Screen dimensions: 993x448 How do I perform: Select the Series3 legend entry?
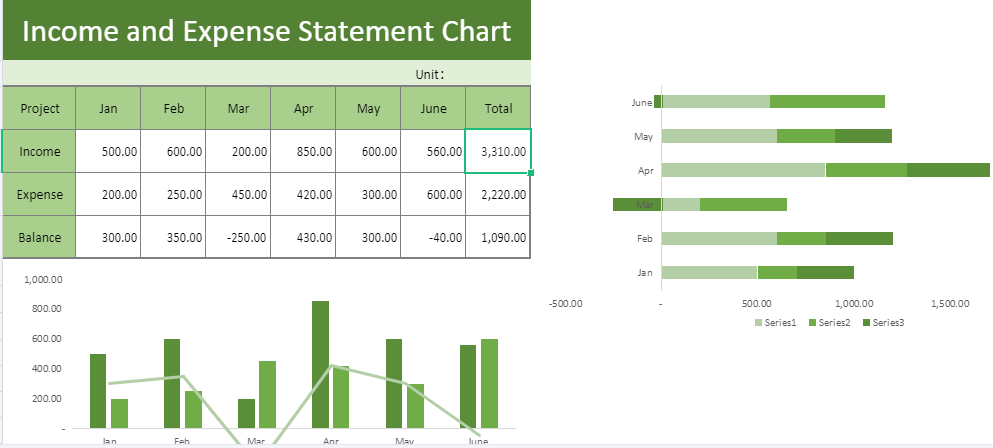coord(883,323)
